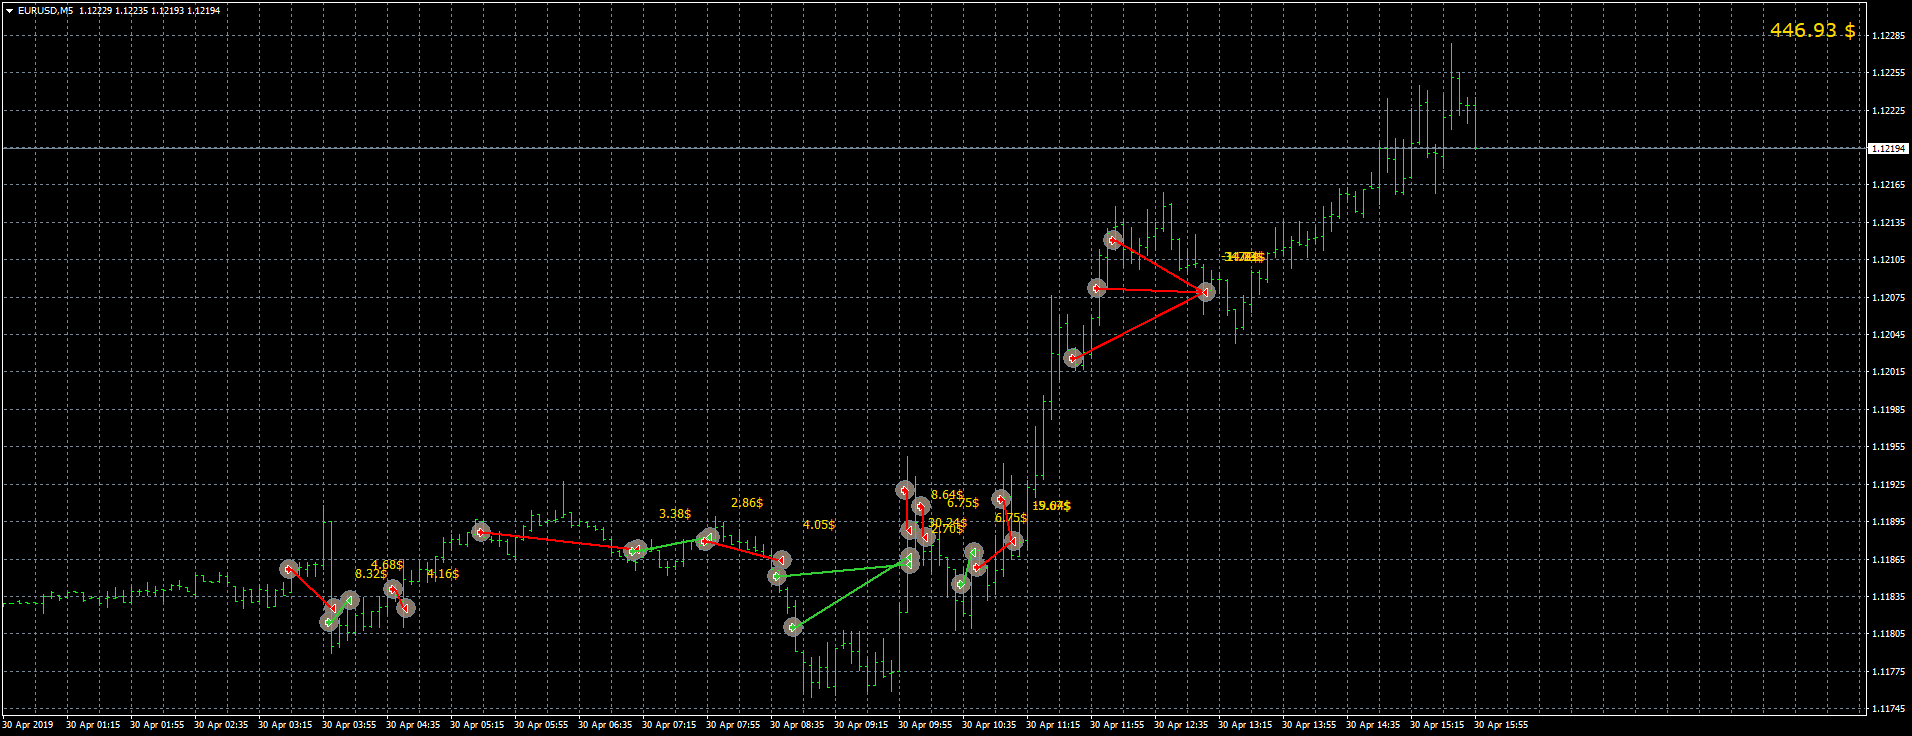Click the 1.12285 price scale label

(1888, 36)
